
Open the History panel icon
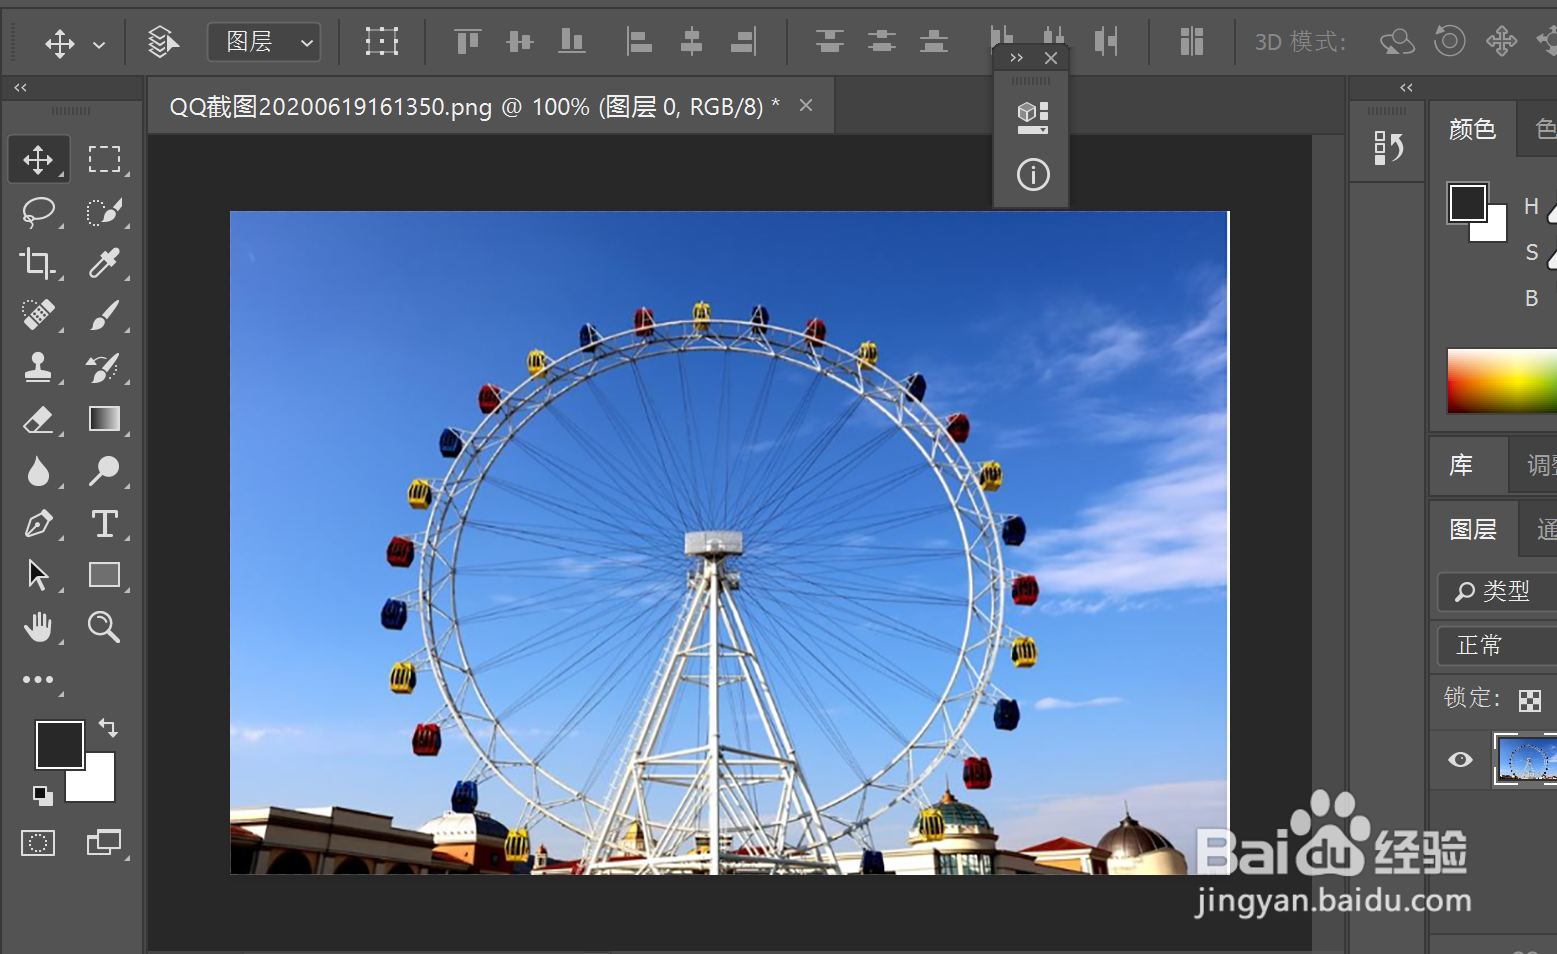tap(1388, 149)
